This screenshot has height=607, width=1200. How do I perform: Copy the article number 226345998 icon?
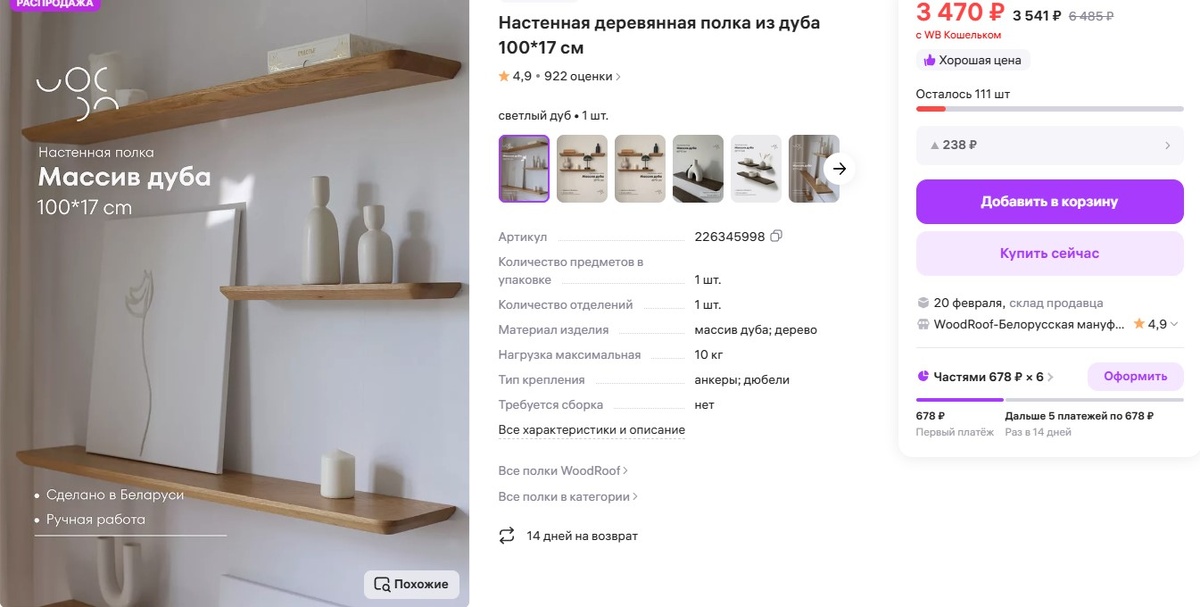pos(776,237)
